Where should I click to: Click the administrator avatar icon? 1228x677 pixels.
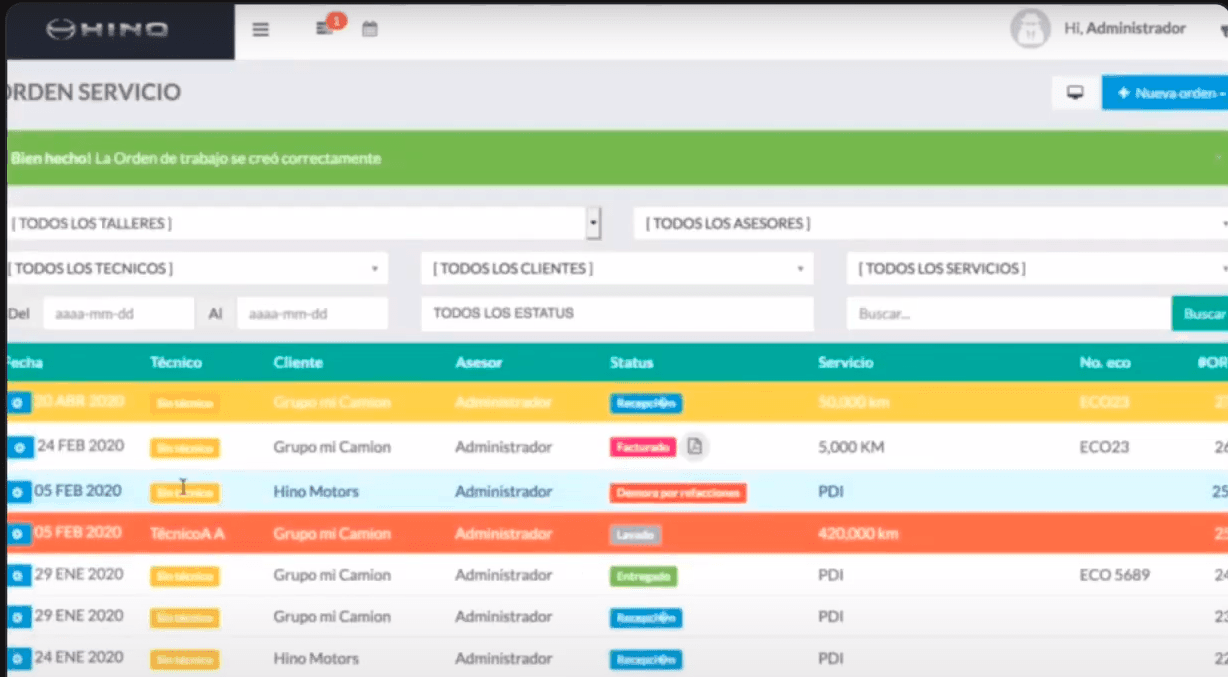(1030, 29)
